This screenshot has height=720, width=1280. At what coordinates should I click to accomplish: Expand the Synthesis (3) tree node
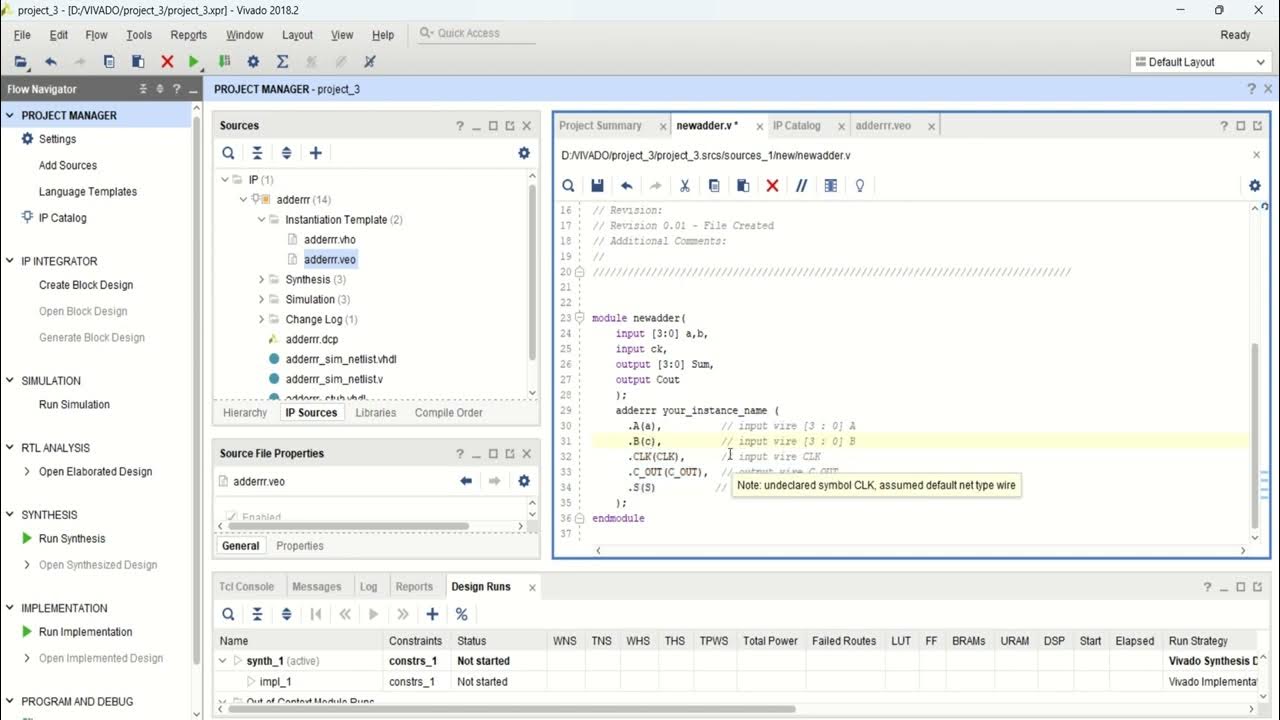click(262, 280)
